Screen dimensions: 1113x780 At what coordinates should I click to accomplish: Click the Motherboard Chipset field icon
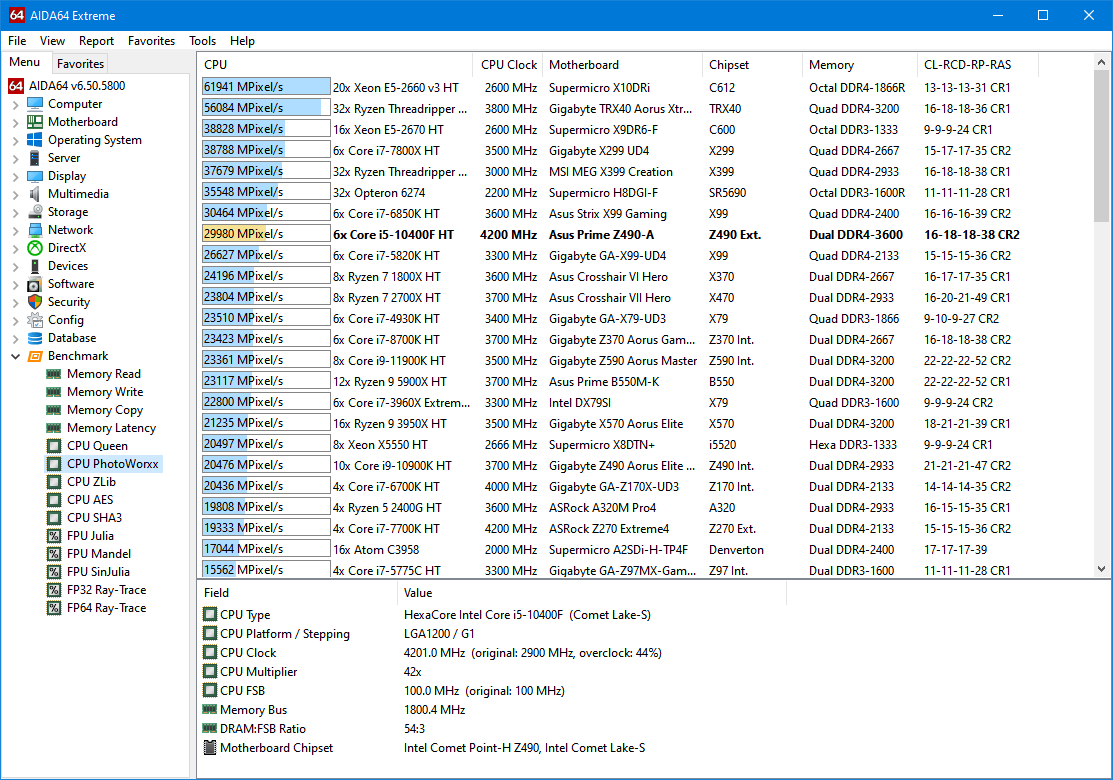click(209, 747)
